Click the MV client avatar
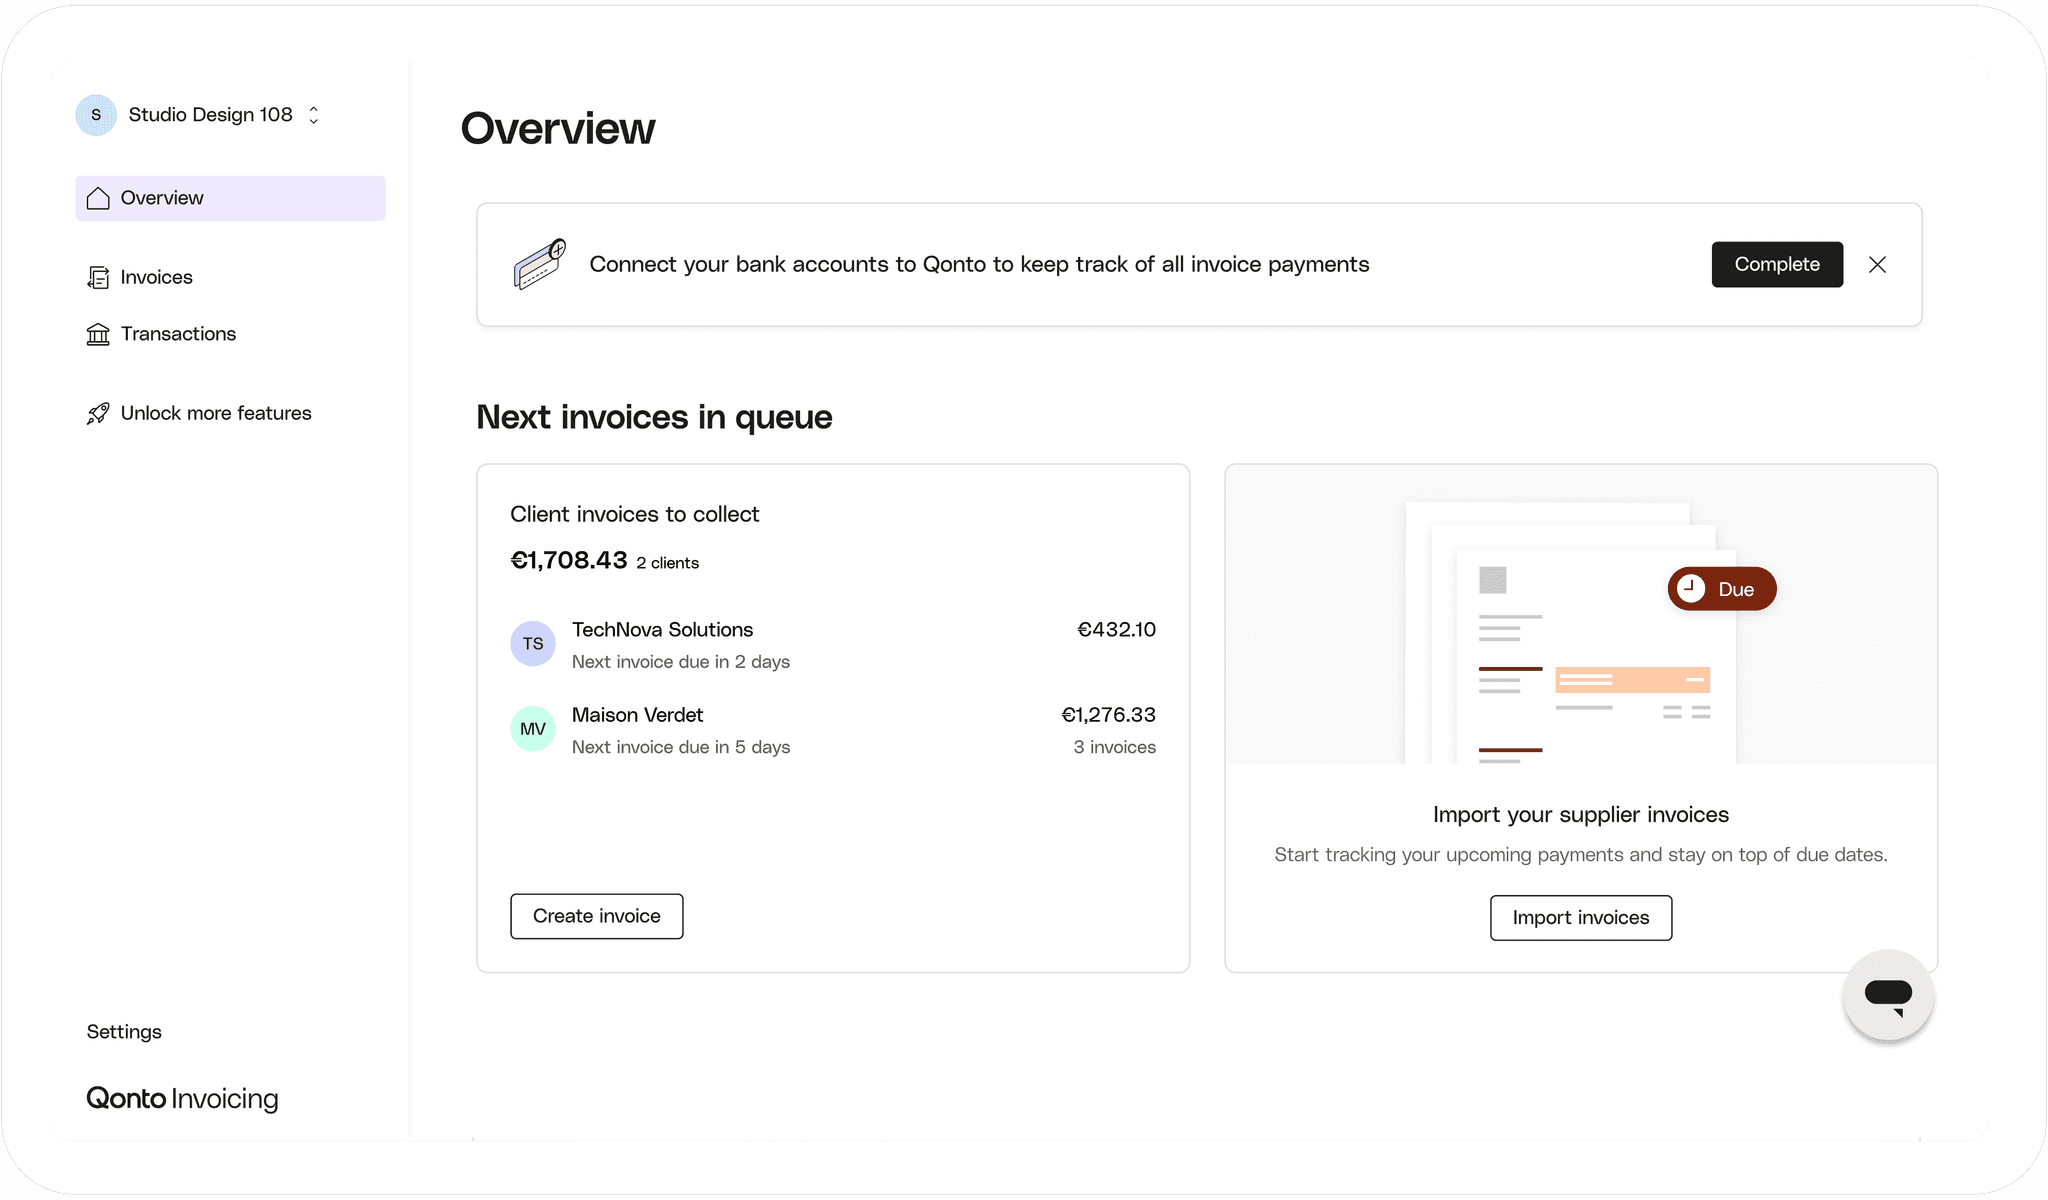2048x1200 pixels. point(533,729)
